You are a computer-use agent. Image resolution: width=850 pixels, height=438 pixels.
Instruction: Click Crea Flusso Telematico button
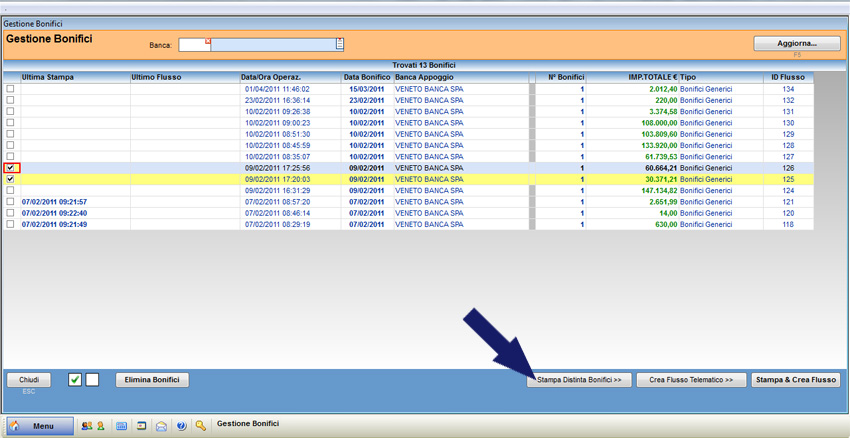point(691,380)
